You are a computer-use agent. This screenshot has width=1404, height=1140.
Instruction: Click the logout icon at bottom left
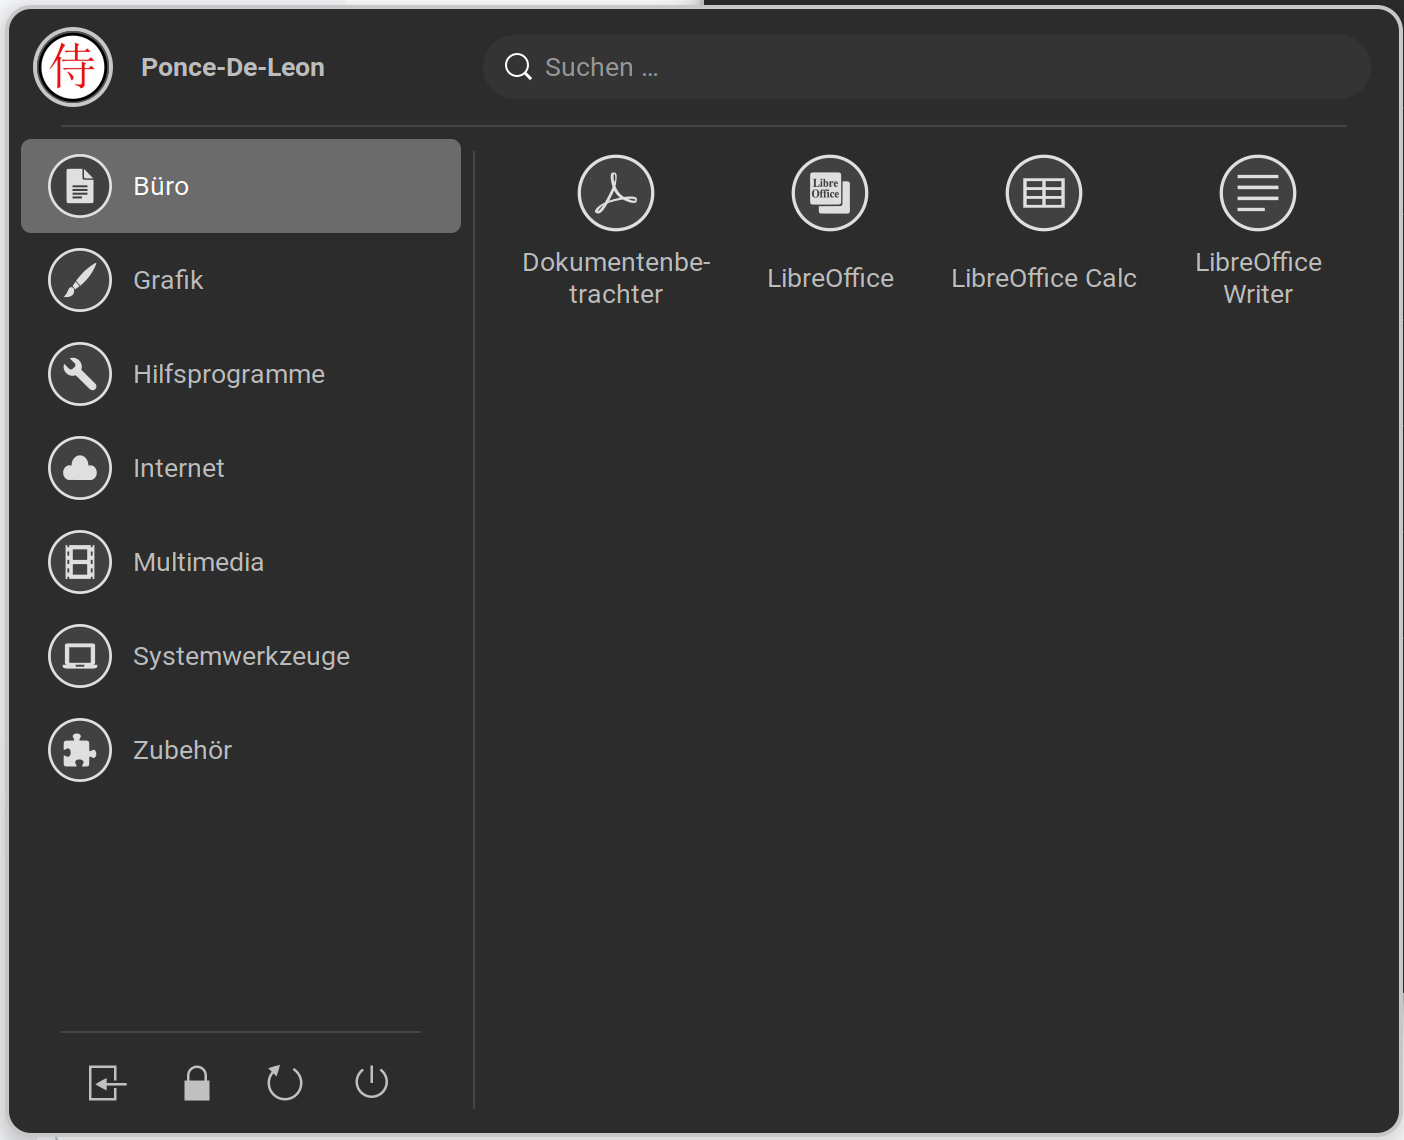(x=107, y=1082)
